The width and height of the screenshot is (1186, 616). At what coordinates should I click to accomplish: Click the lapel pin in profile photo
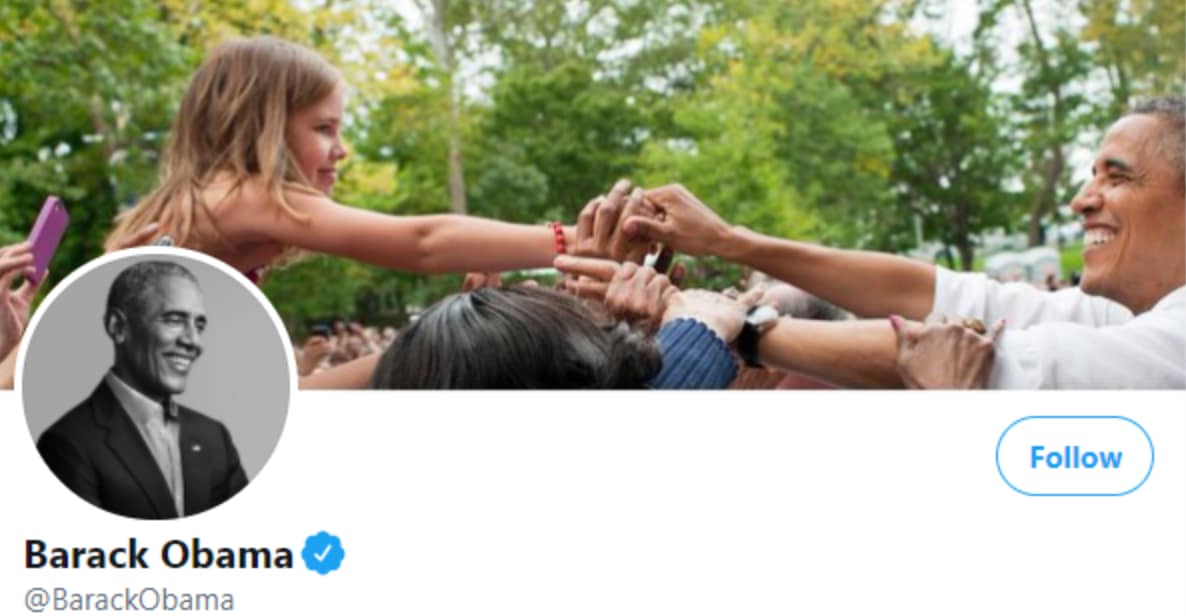(196, 447)
